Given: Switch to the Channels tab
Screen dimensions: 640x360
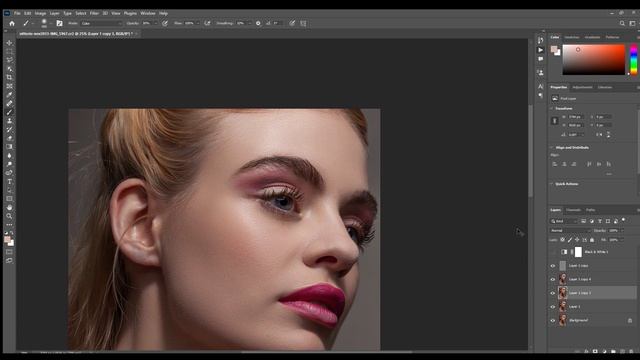Looking at the screenshot, I should [x=573, y=210].
